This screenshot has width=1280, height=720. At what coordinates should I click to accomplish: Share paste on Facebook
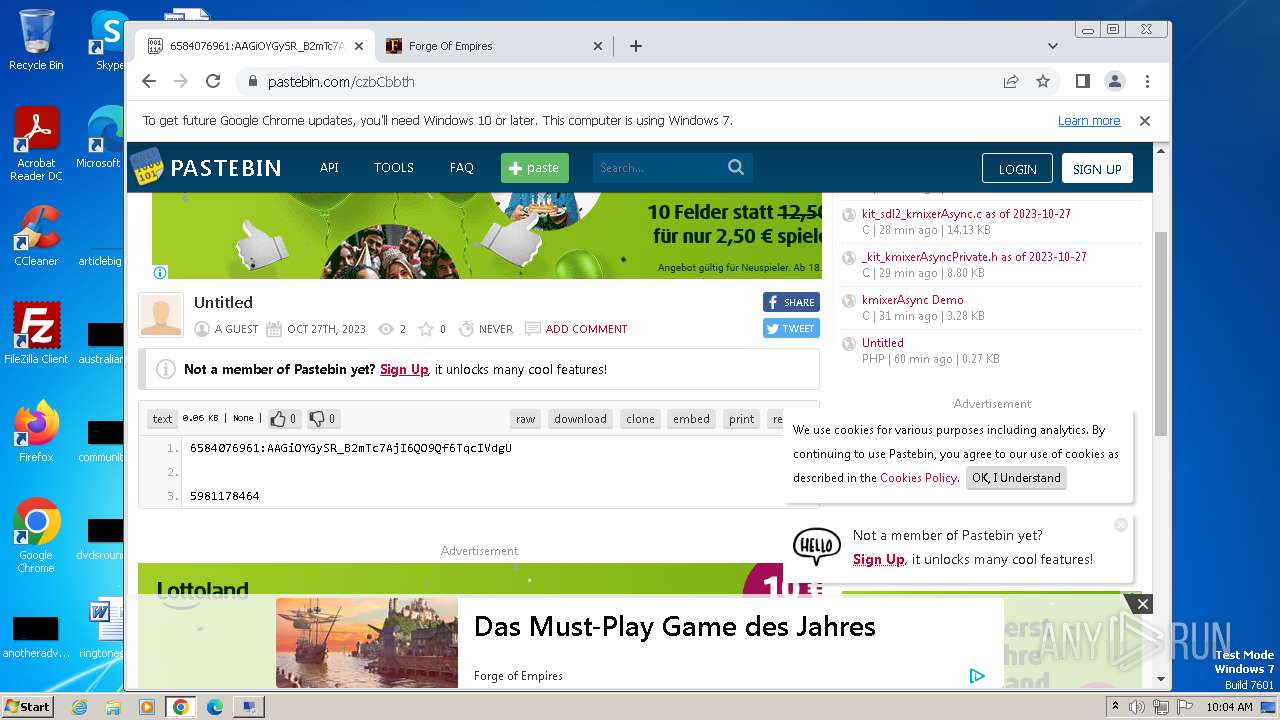click(791, 302)
